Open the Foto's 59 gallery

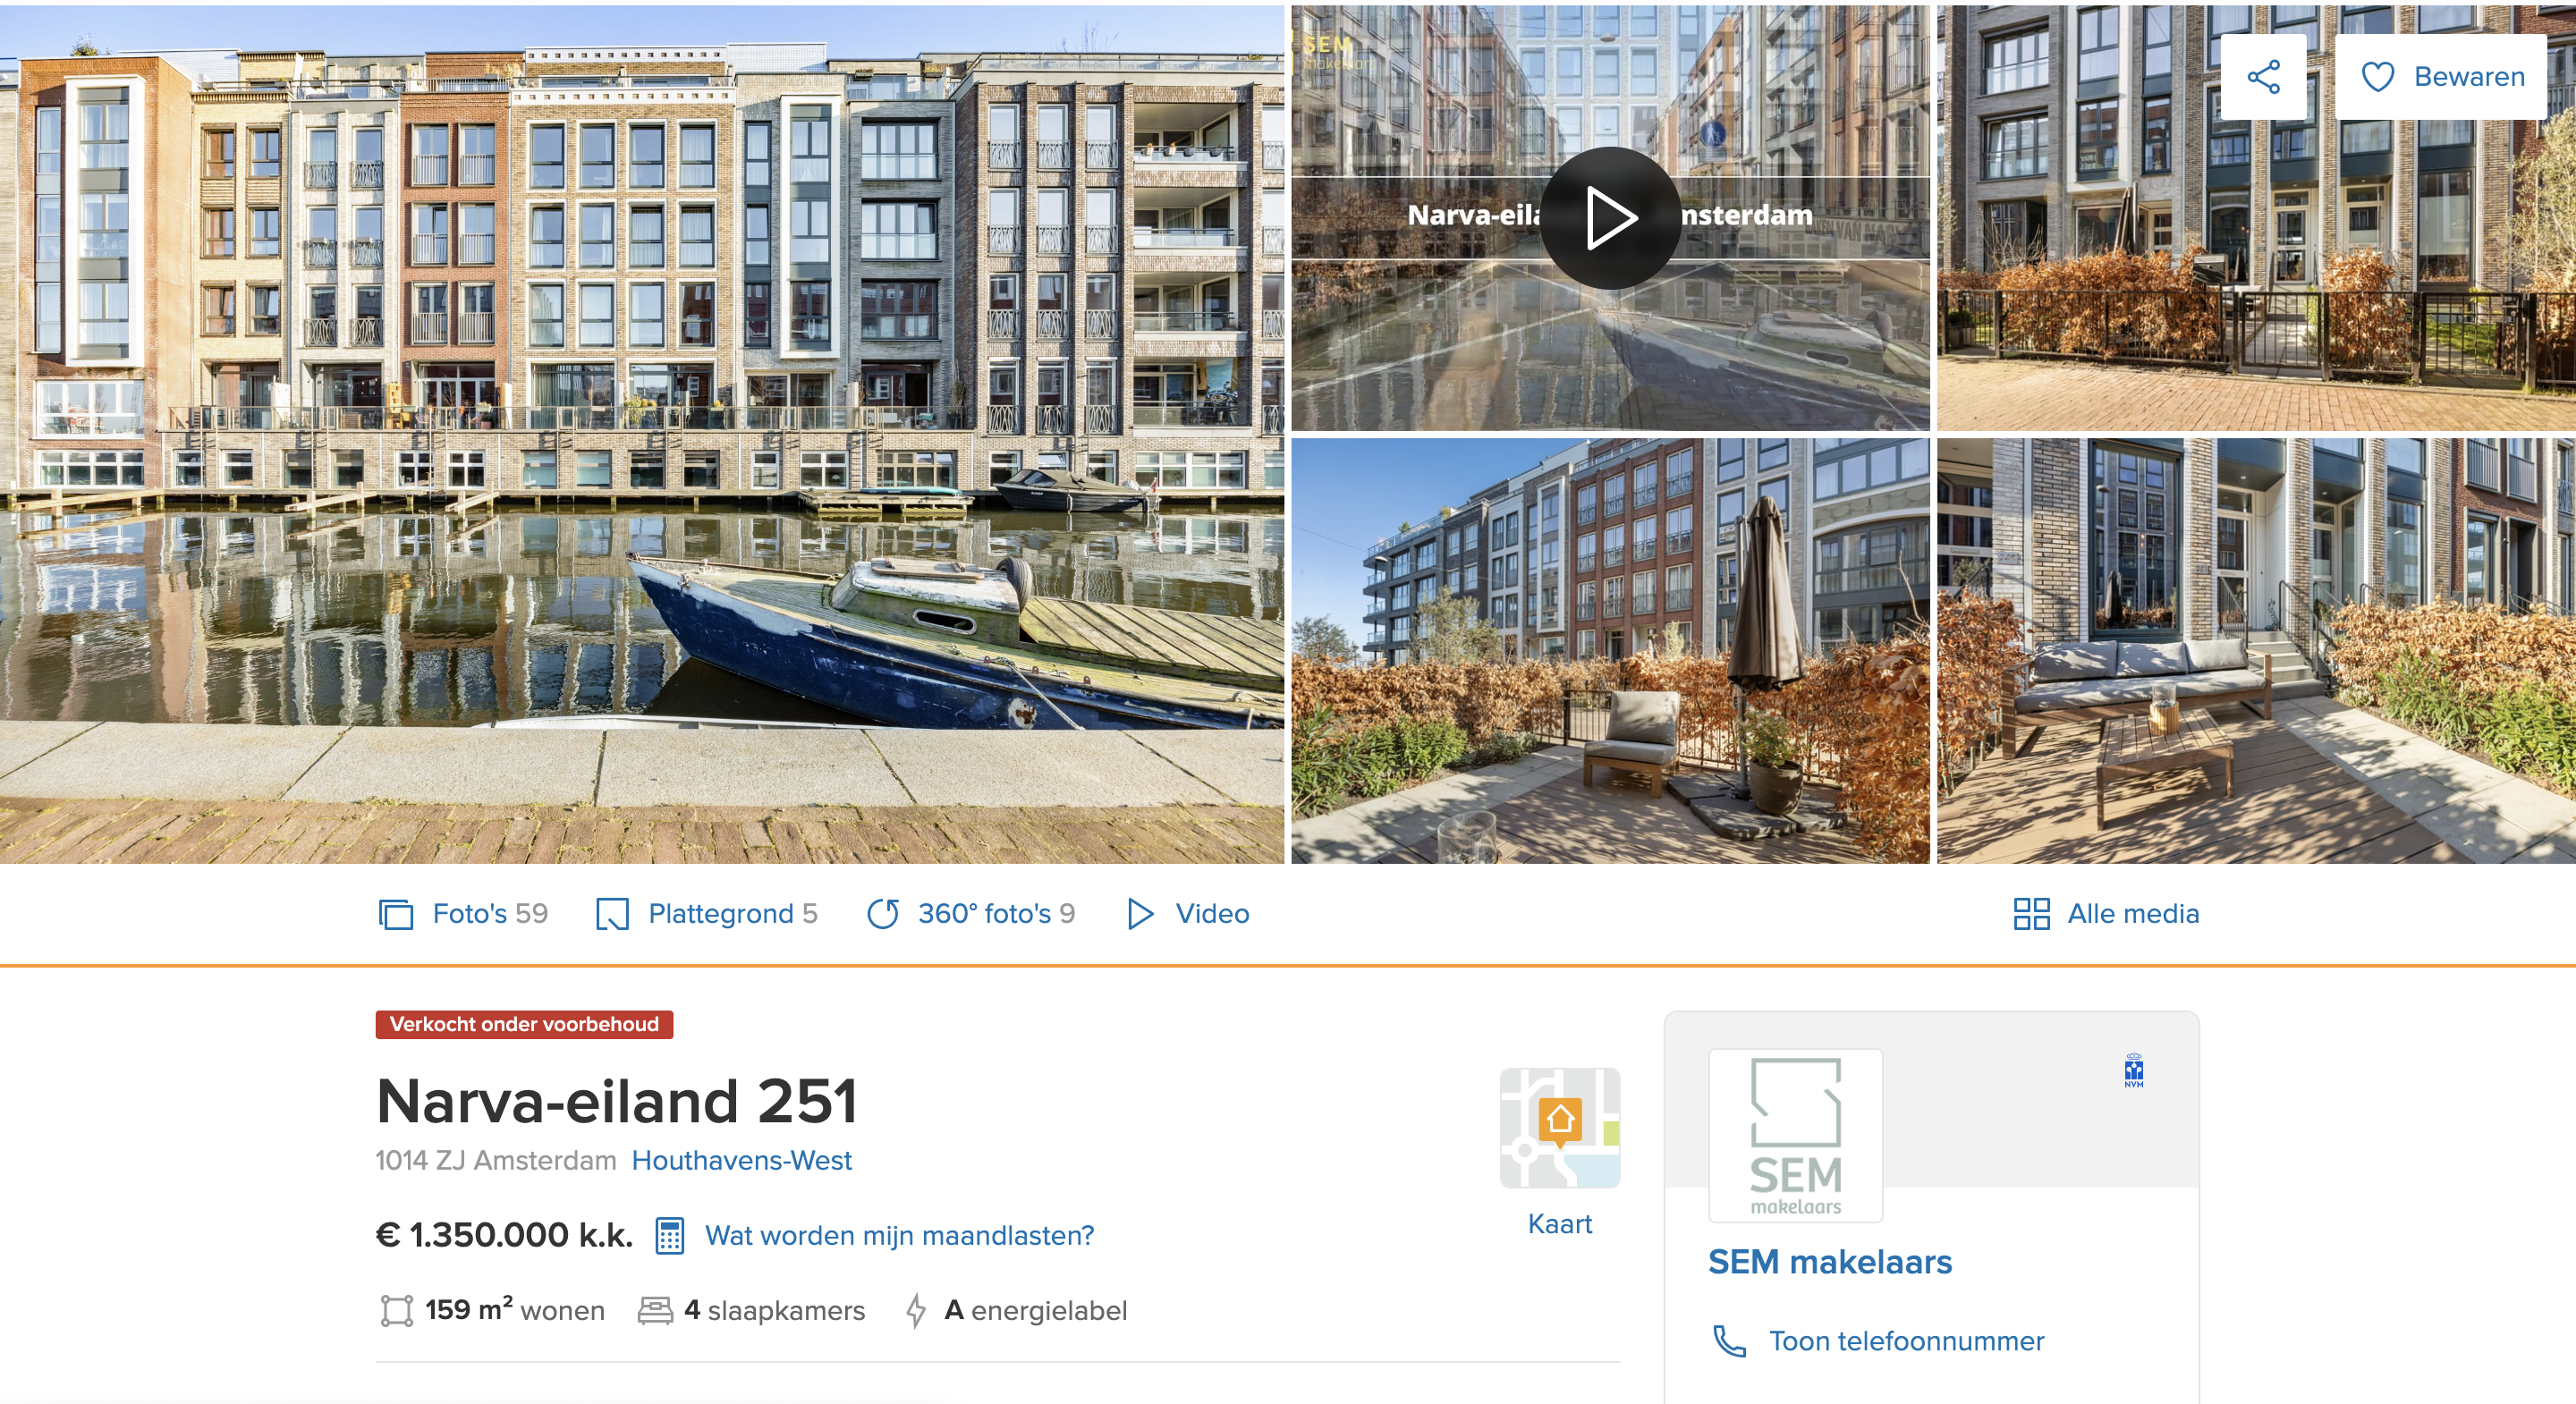click(463, 913)
